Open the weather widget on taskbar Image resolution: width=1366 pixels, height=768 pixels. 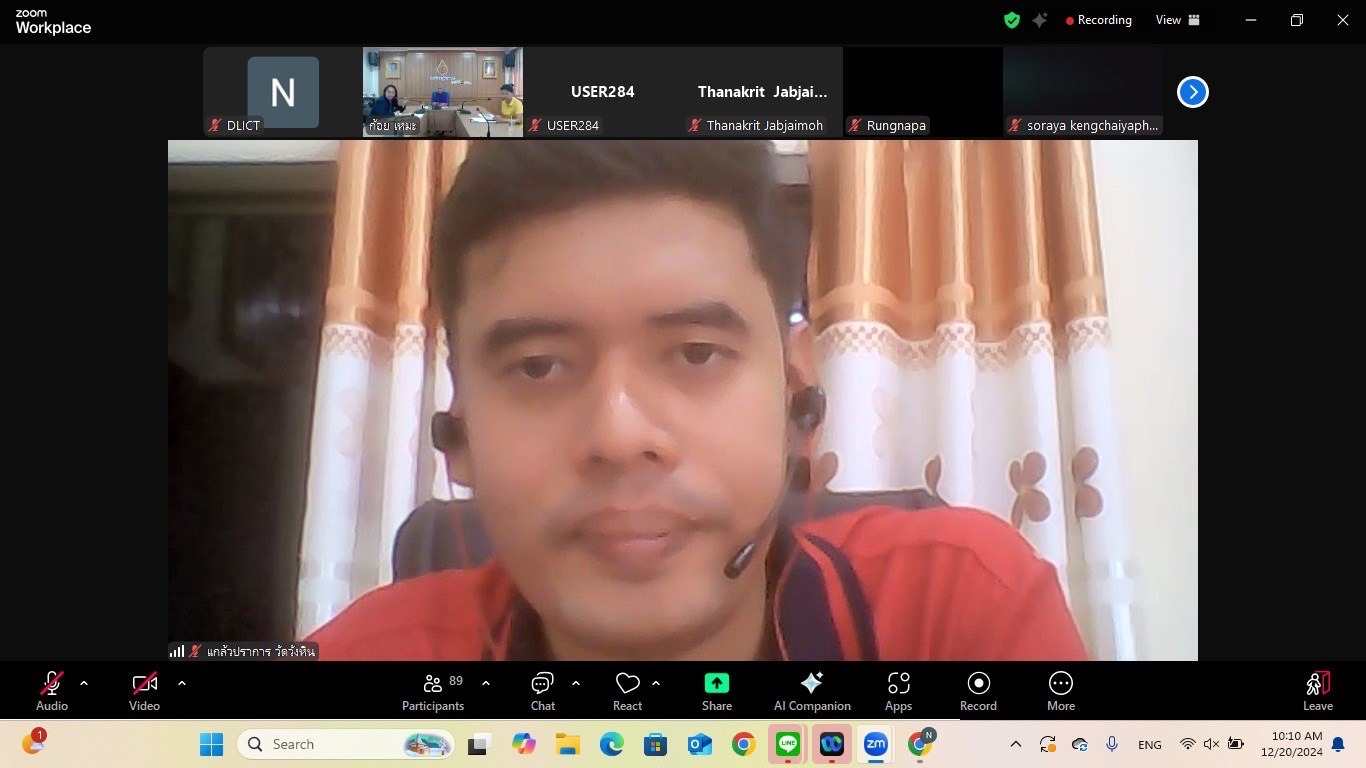point(34,743)
